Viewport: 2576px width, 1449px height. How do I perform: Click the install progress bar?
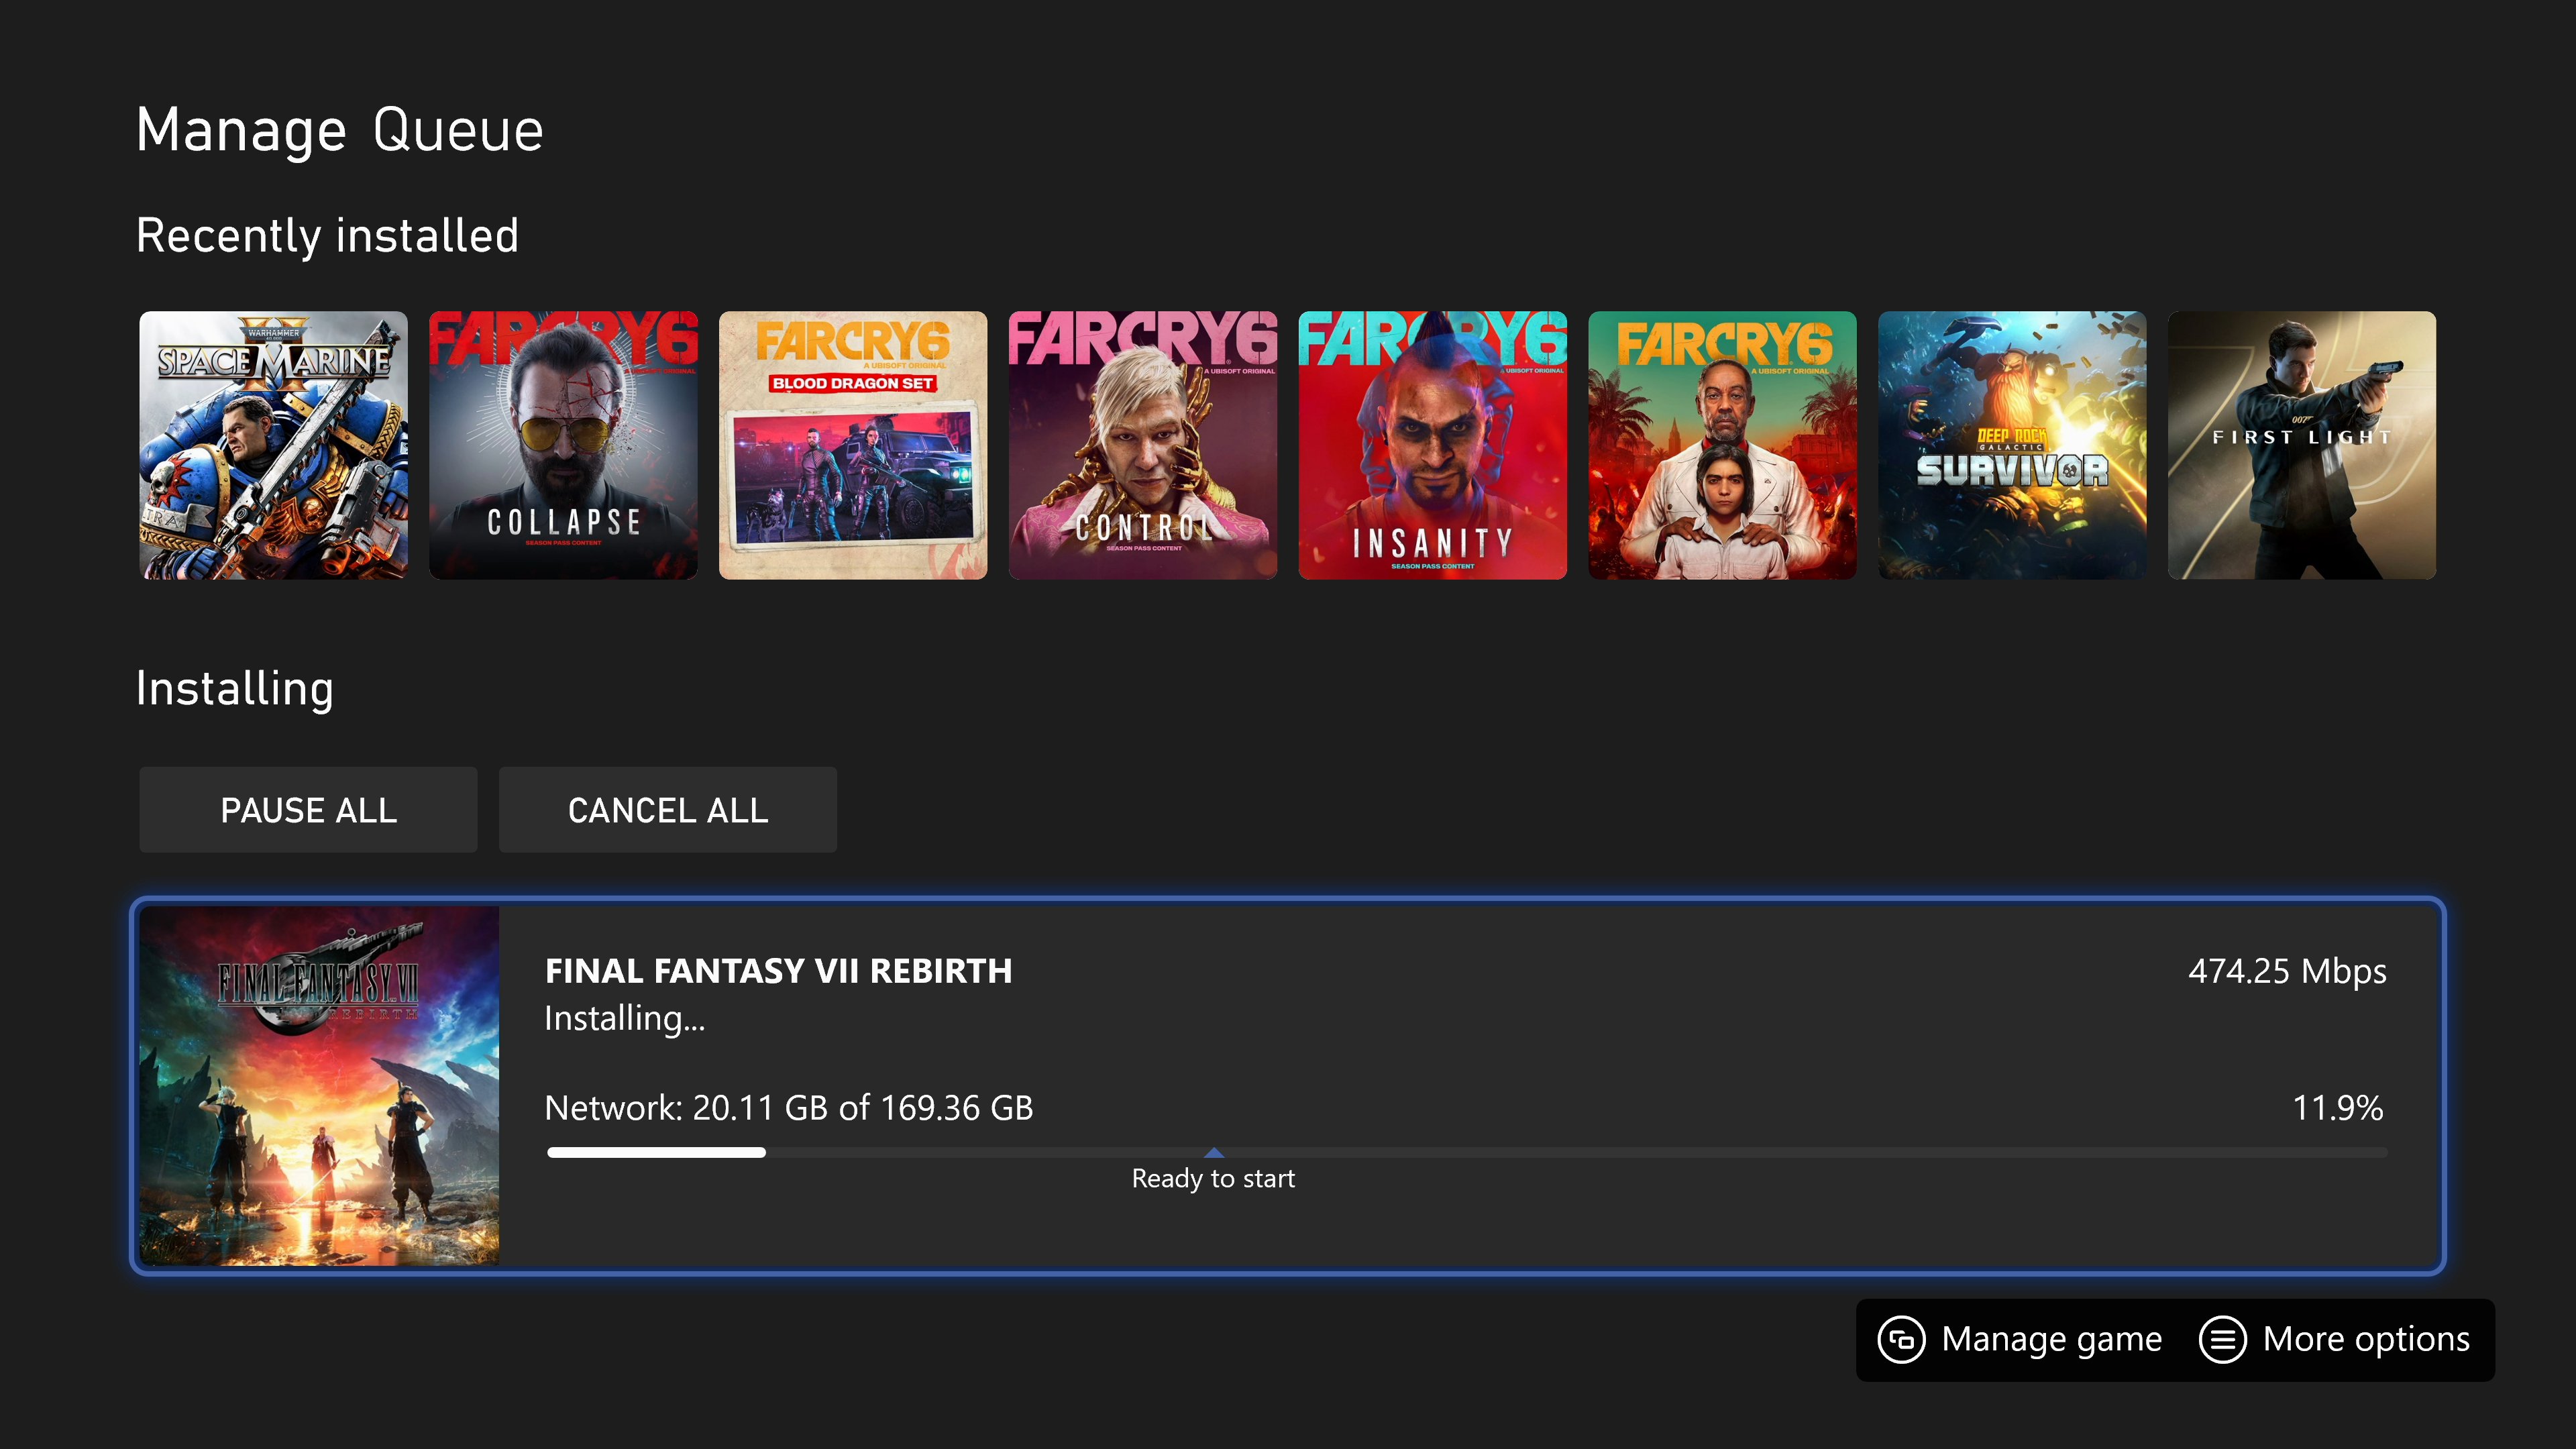pyautogui.click(x=1467, y=1153)
